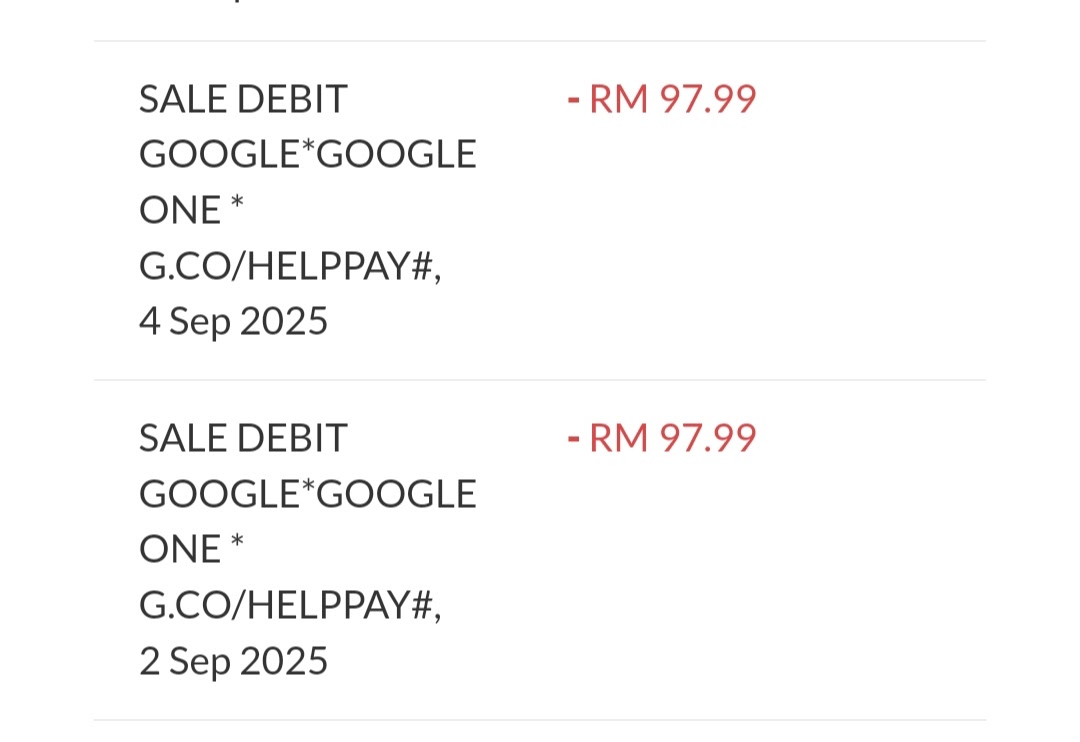Tap G.CO/HELPPAY# reference in second transaction
1080x742 pixels.
click(290, 605)
